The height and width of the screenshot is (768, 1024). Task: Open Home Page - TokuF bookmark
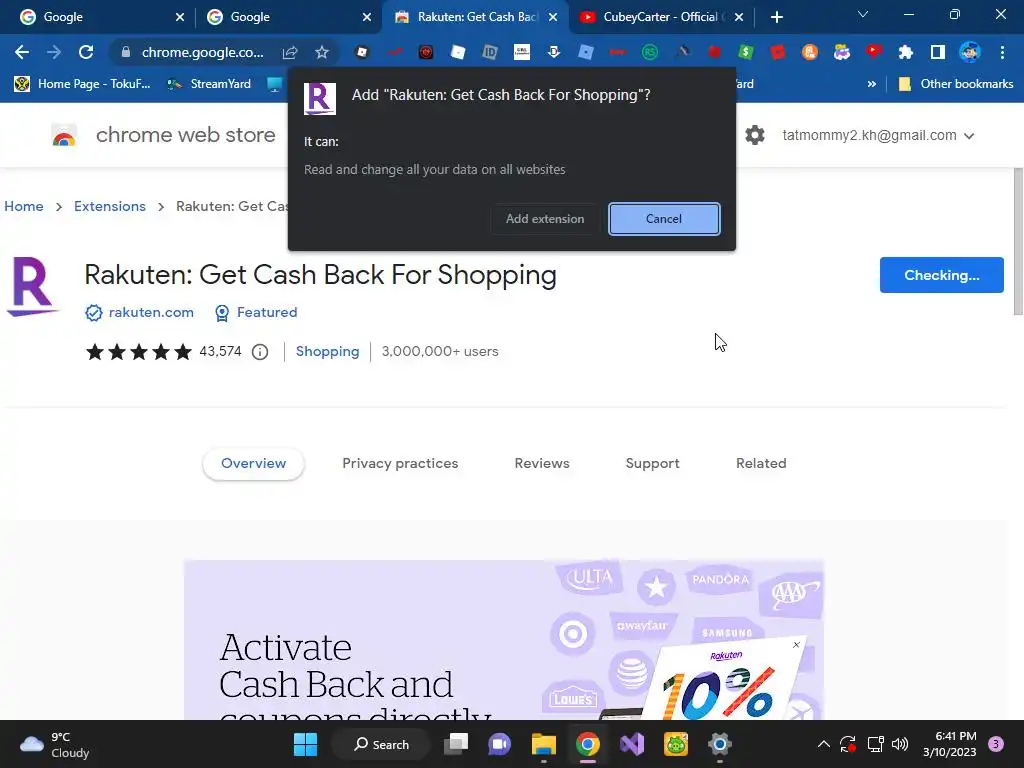[82, 84]
